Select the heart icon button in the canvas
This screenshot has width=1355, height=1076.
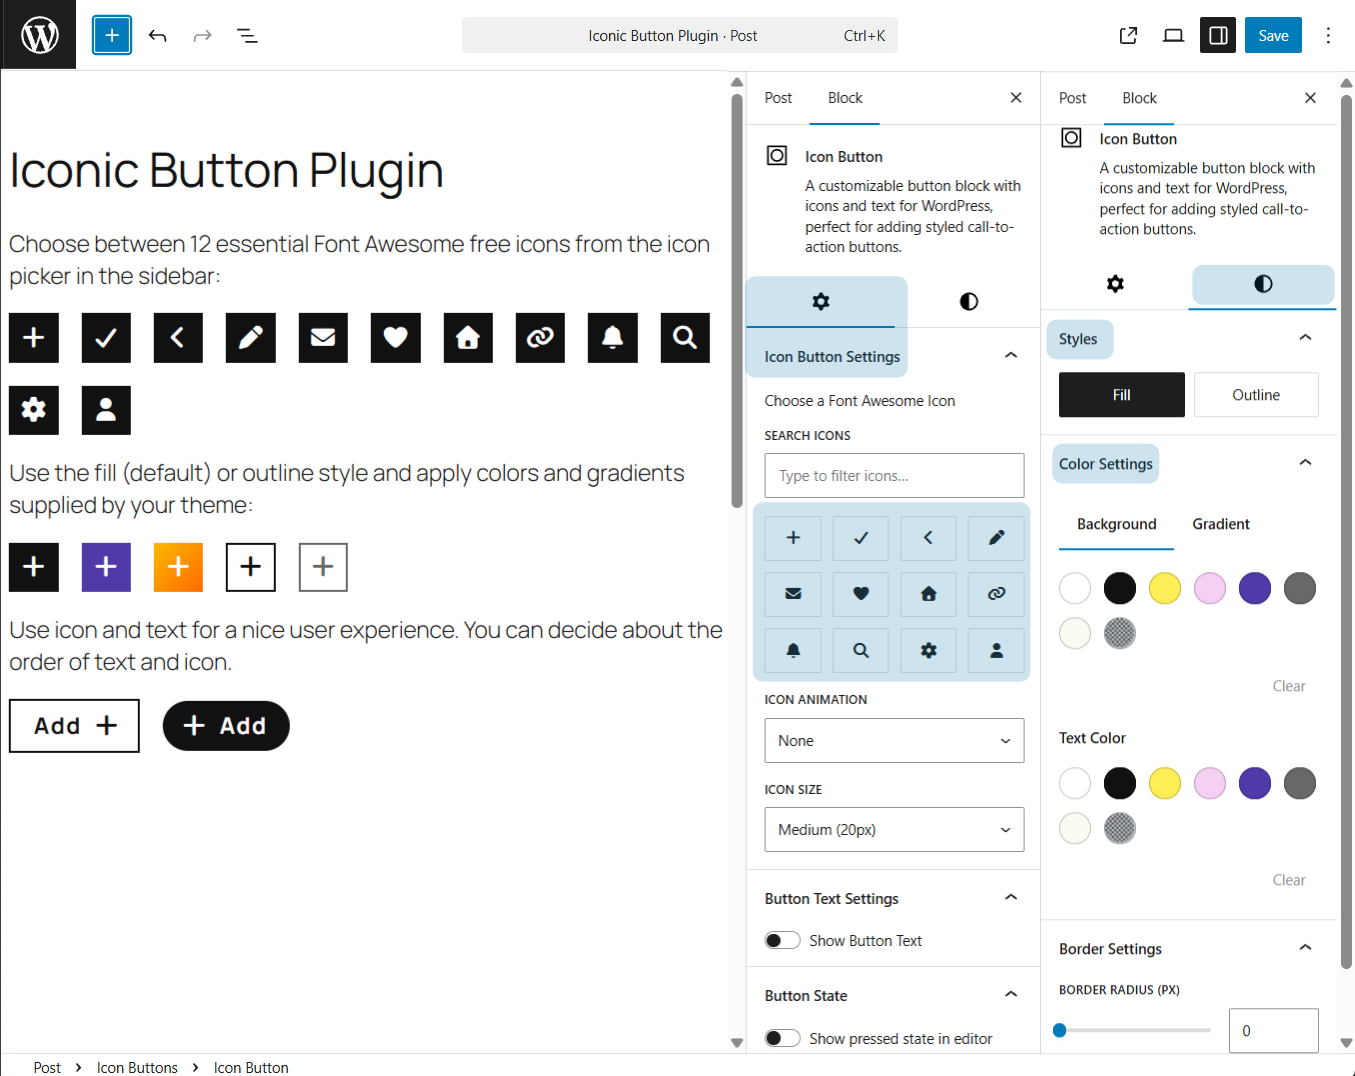396,338
